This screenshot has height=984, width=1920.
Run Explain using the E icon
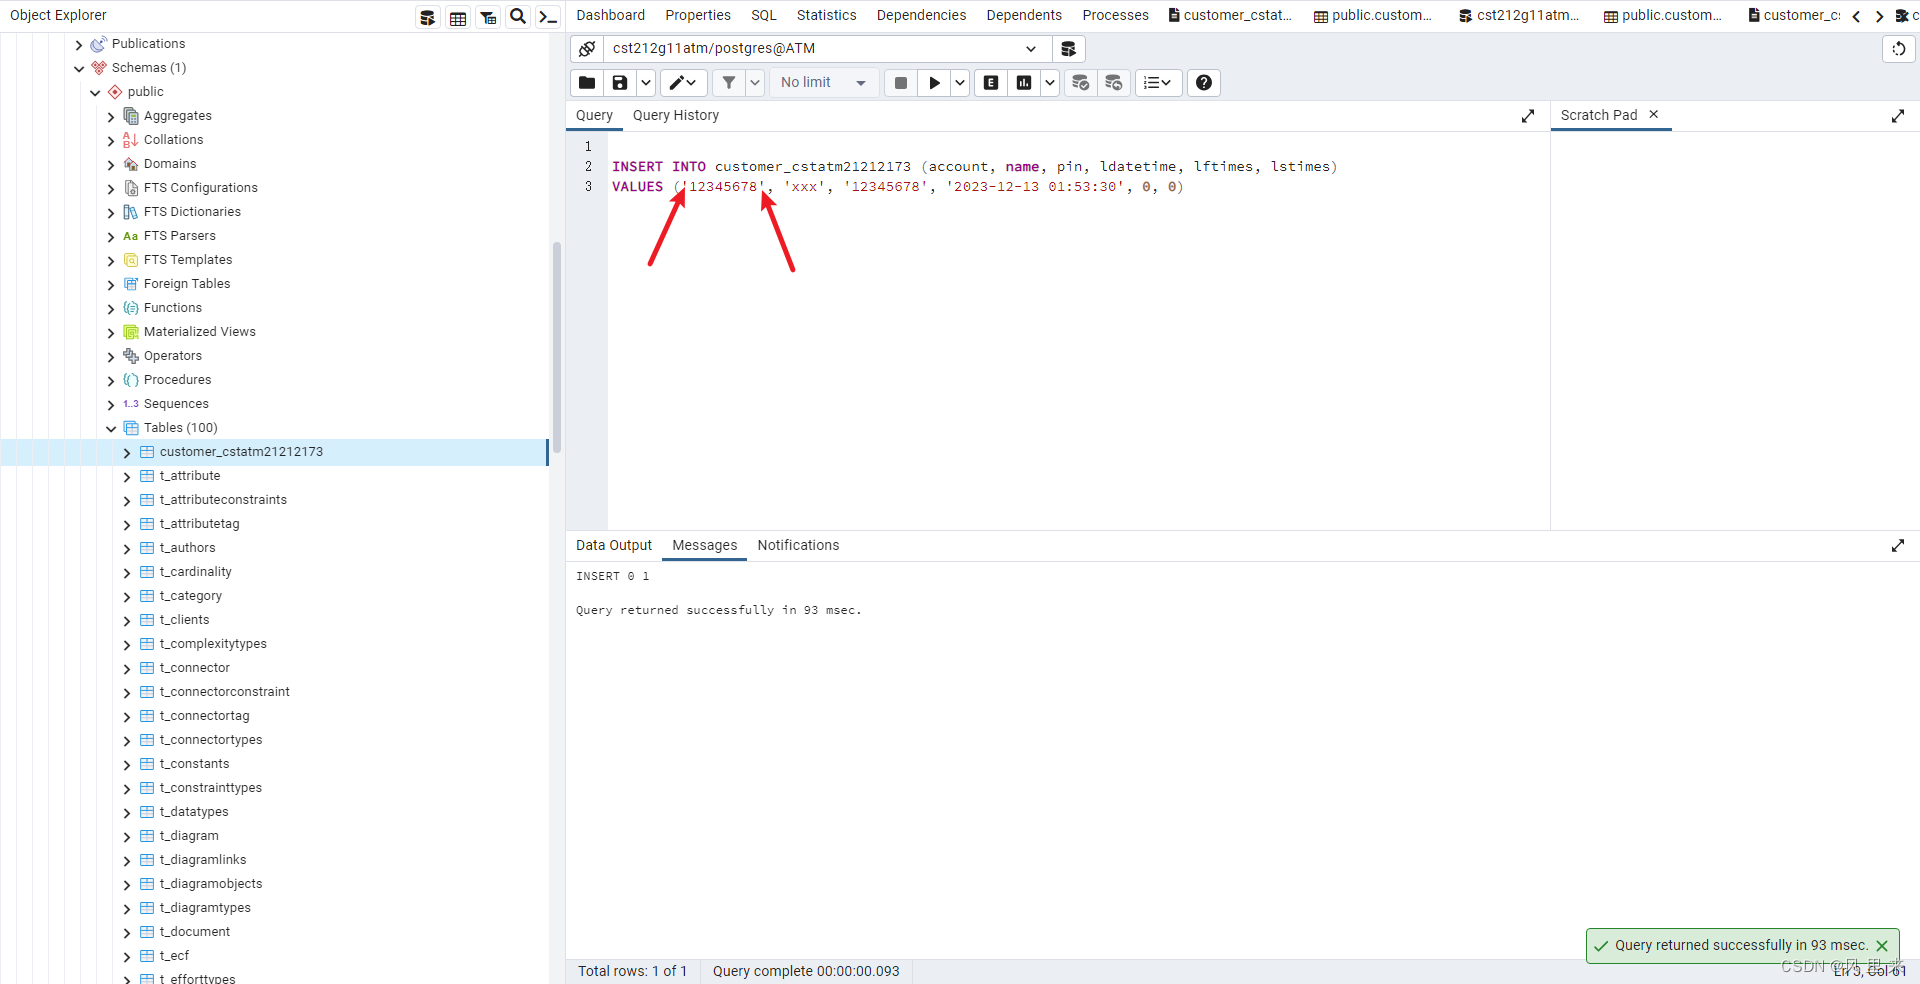click(x=990, y=83)
